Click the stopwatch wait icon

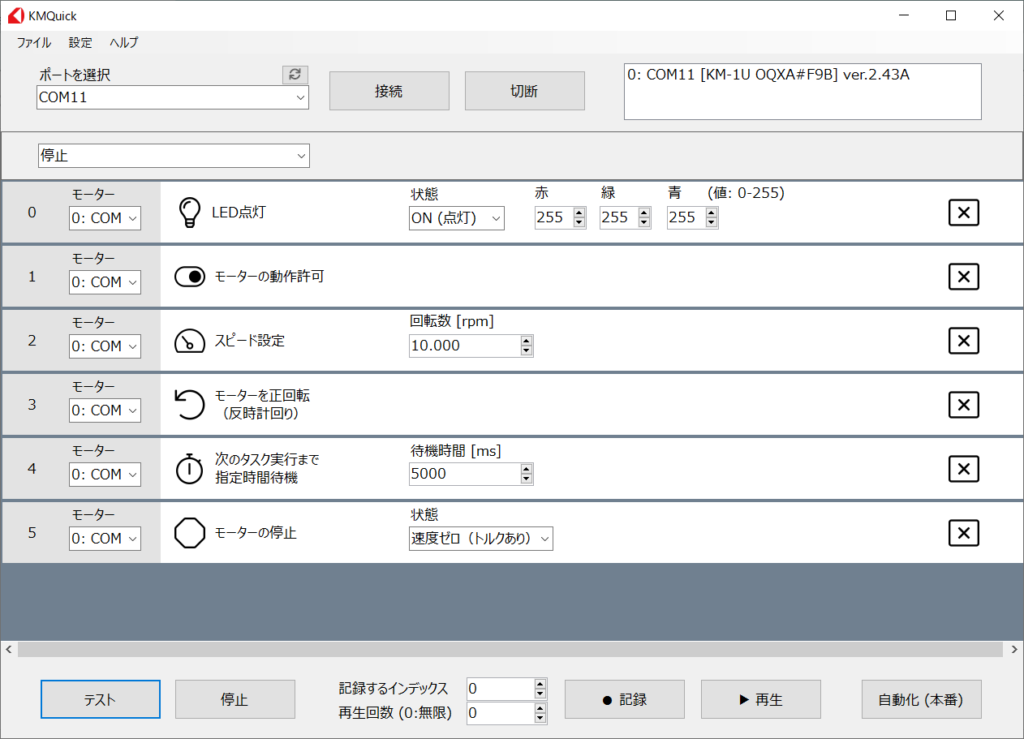pyautogui.click(x=189, y=469)
